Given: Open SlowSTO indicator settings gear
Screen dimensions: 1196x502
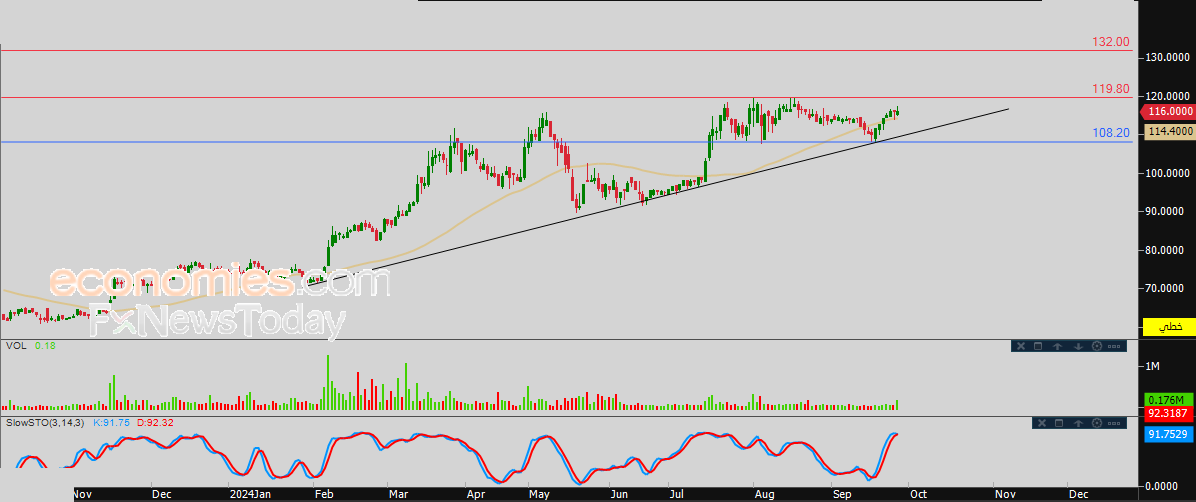Looking at the screenshot, I should [x=1097, y=423].
